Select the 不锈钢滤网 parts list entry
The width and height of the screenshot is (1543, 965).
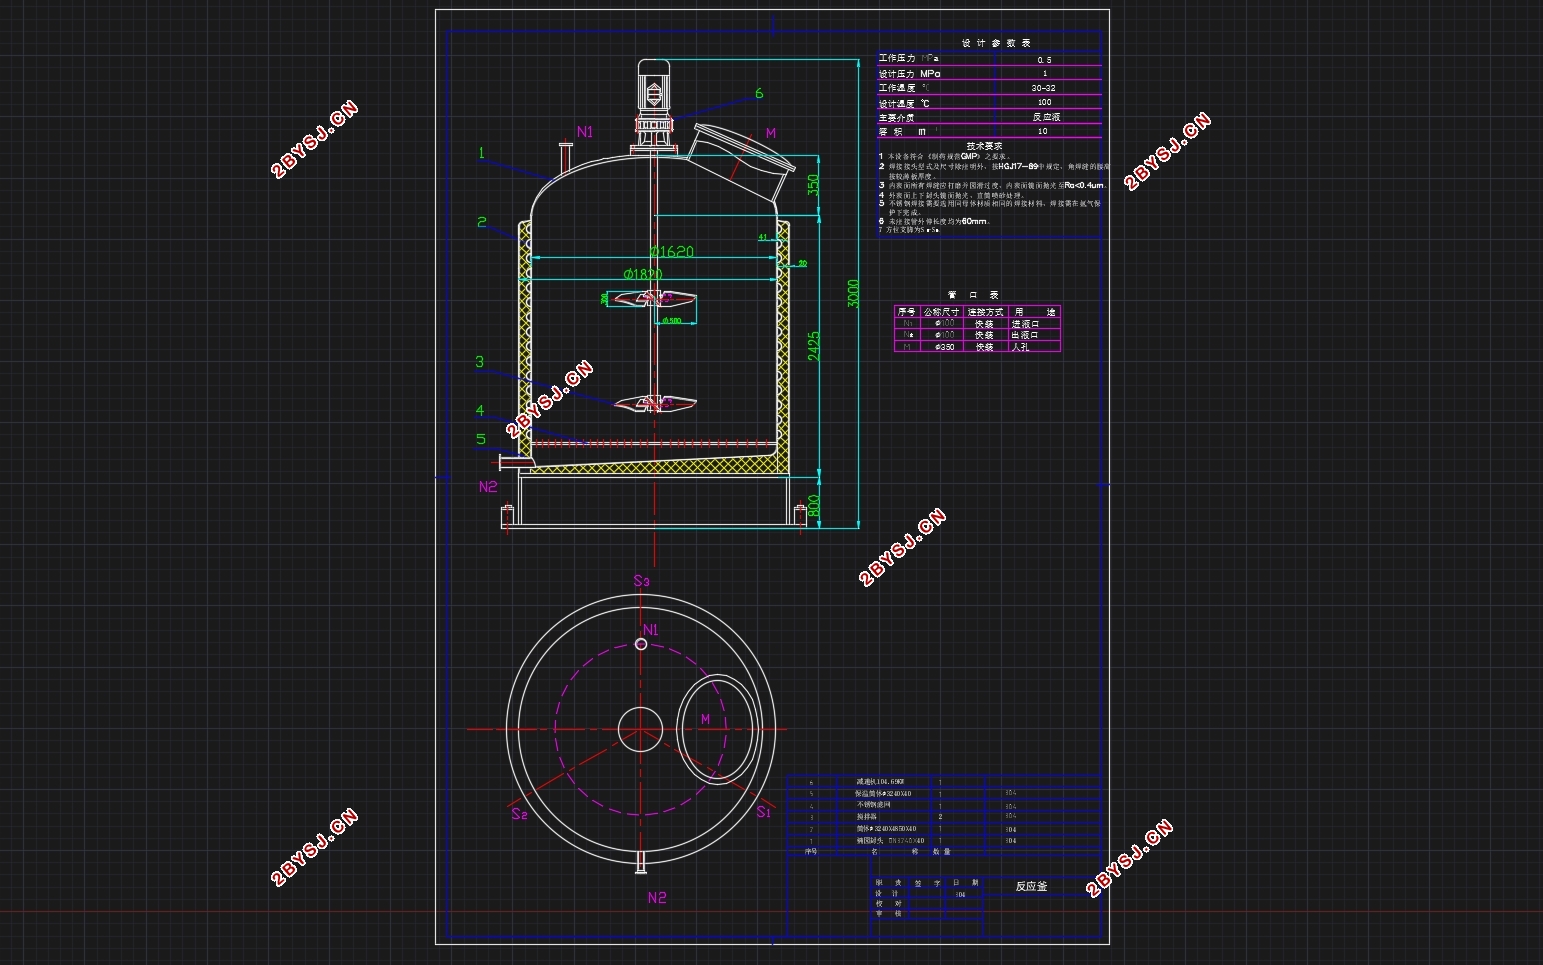(873, 805)
